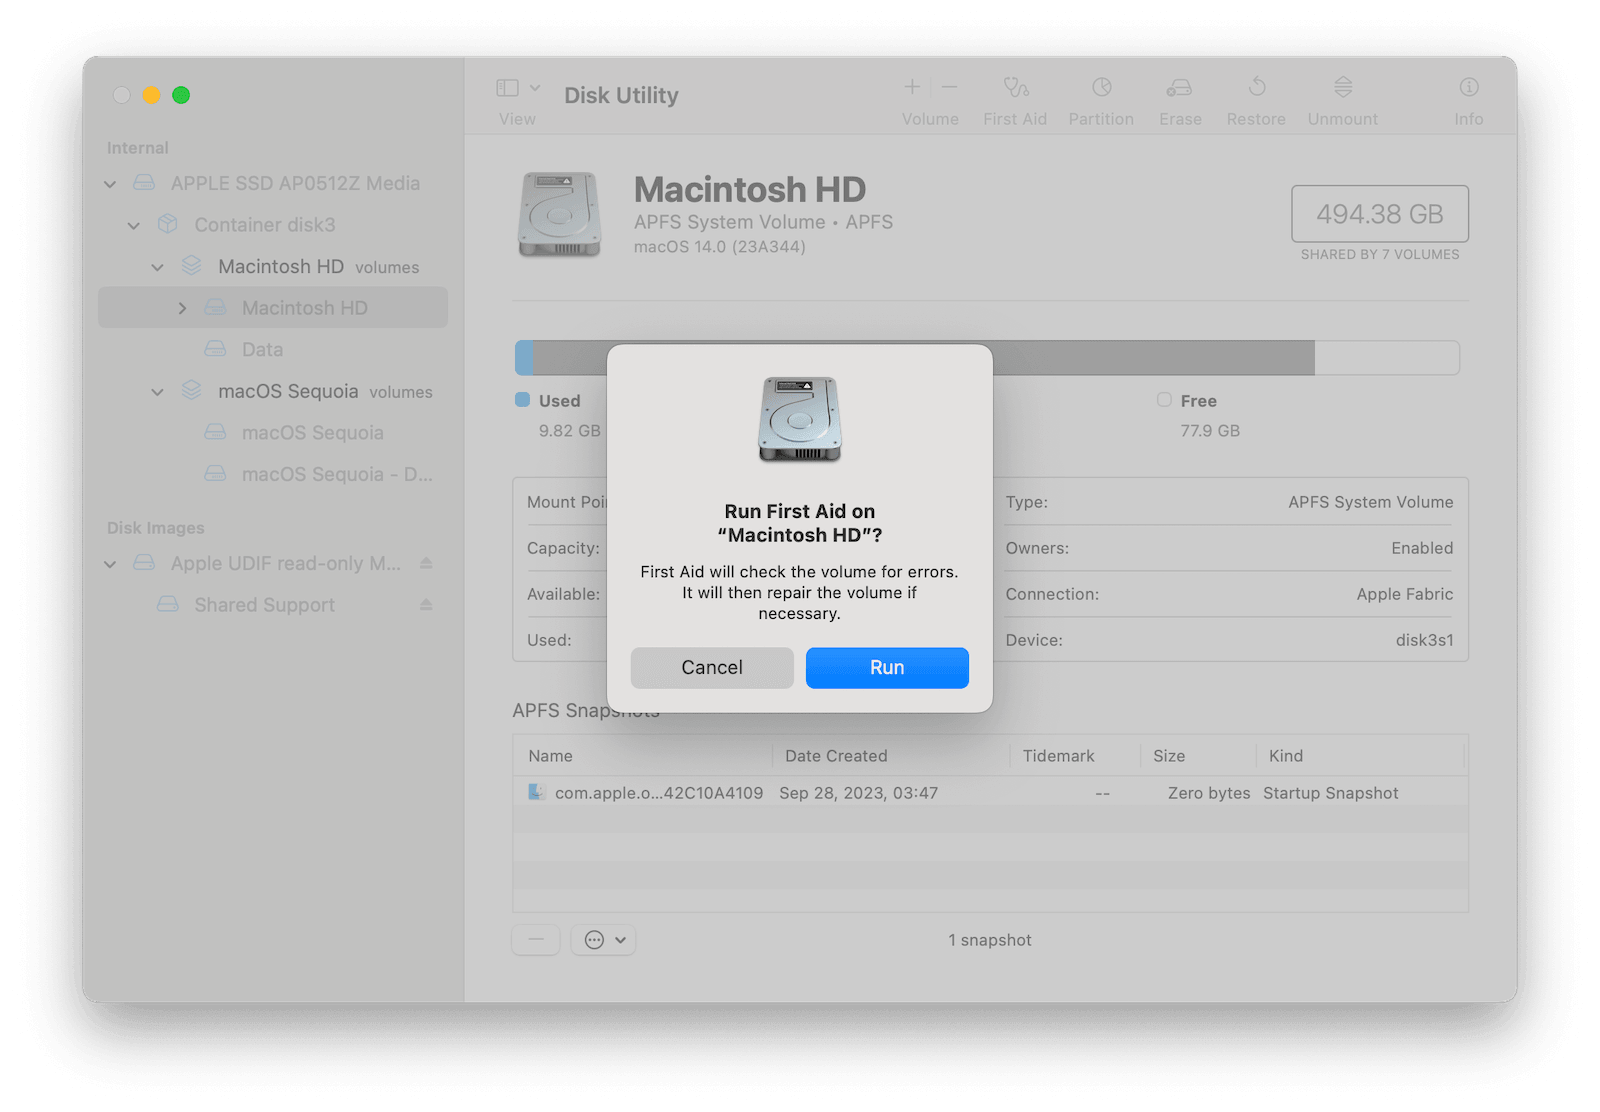This screenshot has height=1112, width=1600.
Task: Click the snapshot file icon
Action: tap(537, 792)
